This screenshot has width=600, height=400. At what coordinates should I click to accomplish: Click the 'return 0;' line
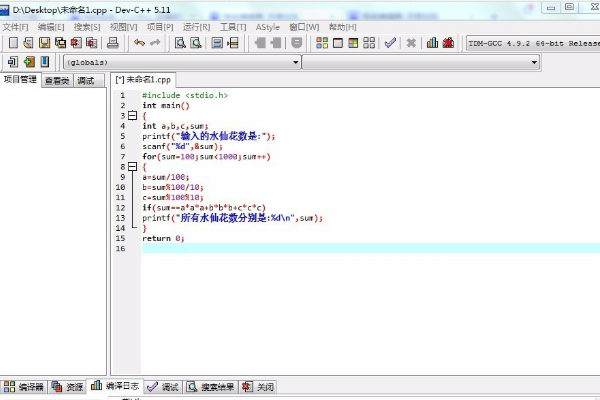pos(163,238)
